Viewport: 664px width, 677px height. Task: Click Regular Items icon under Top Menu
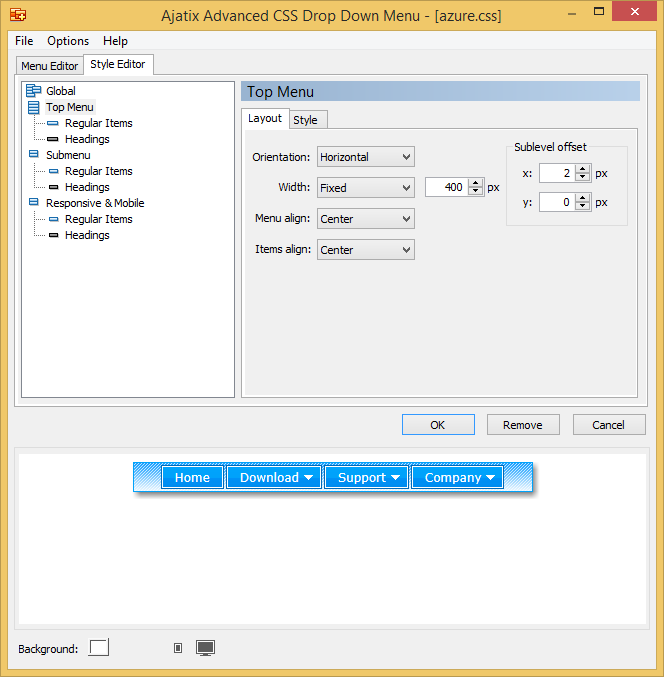(53, 123)
